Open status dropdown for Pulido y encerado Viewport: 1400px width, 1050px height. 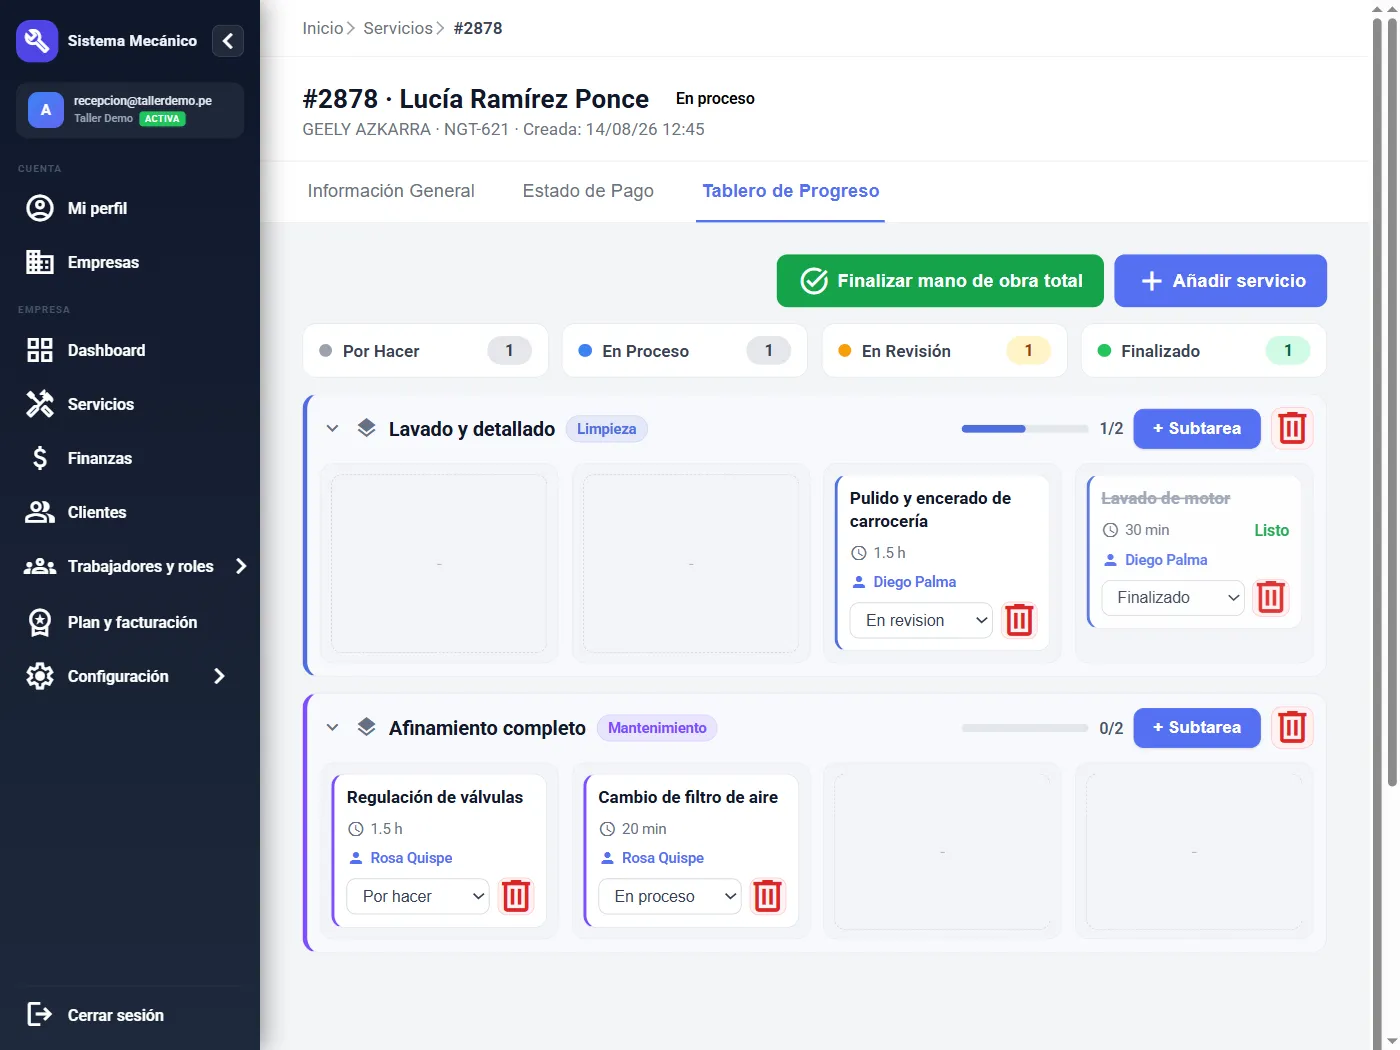tap(921, 620)
